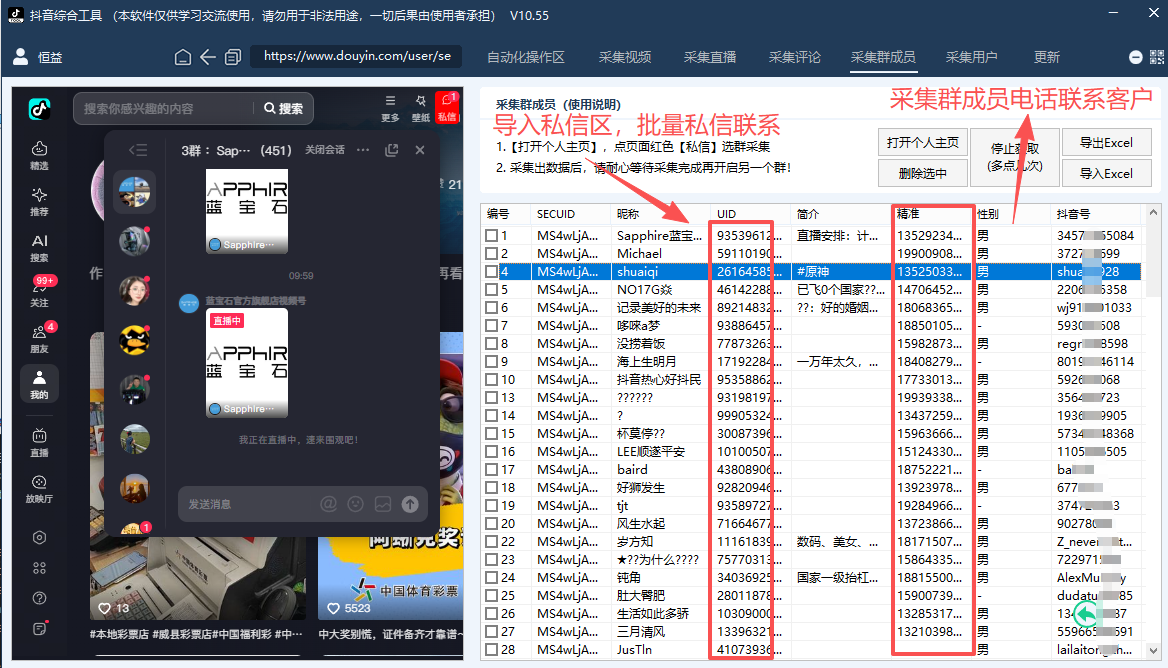Click help question-mark icon in sidebar
The width and height of the screenshot is (1168, 668).
coord(39,598)
